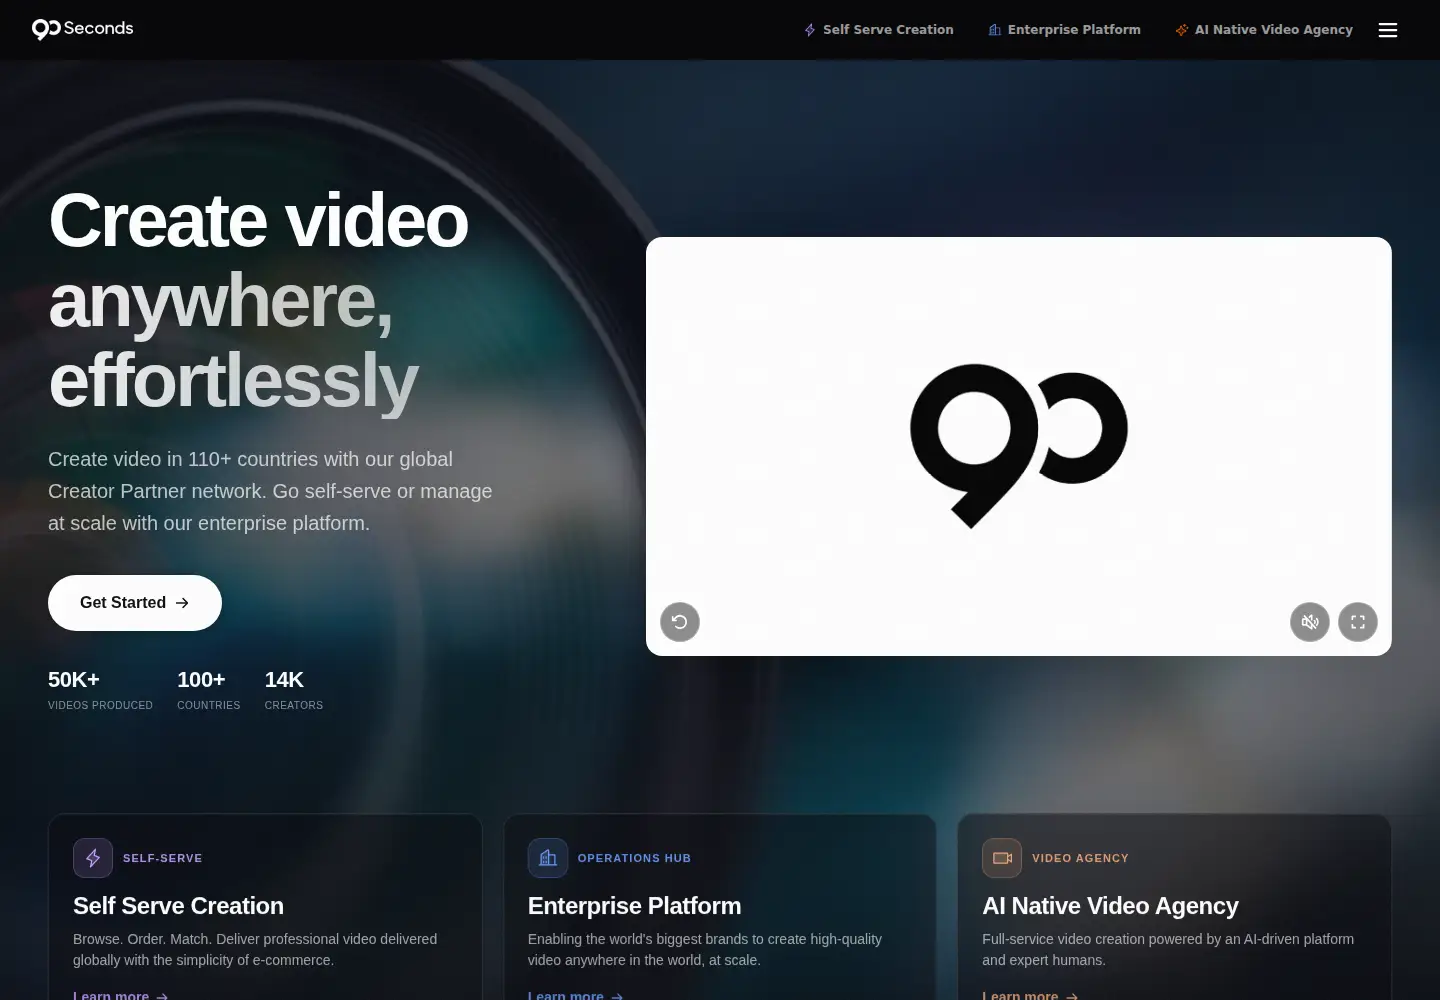Click the "Enabling the world's biggest brands" description
Image resolution: width=1440 pixels, height=1000 pixels.
pyautogui.click(x=705, y=949)
